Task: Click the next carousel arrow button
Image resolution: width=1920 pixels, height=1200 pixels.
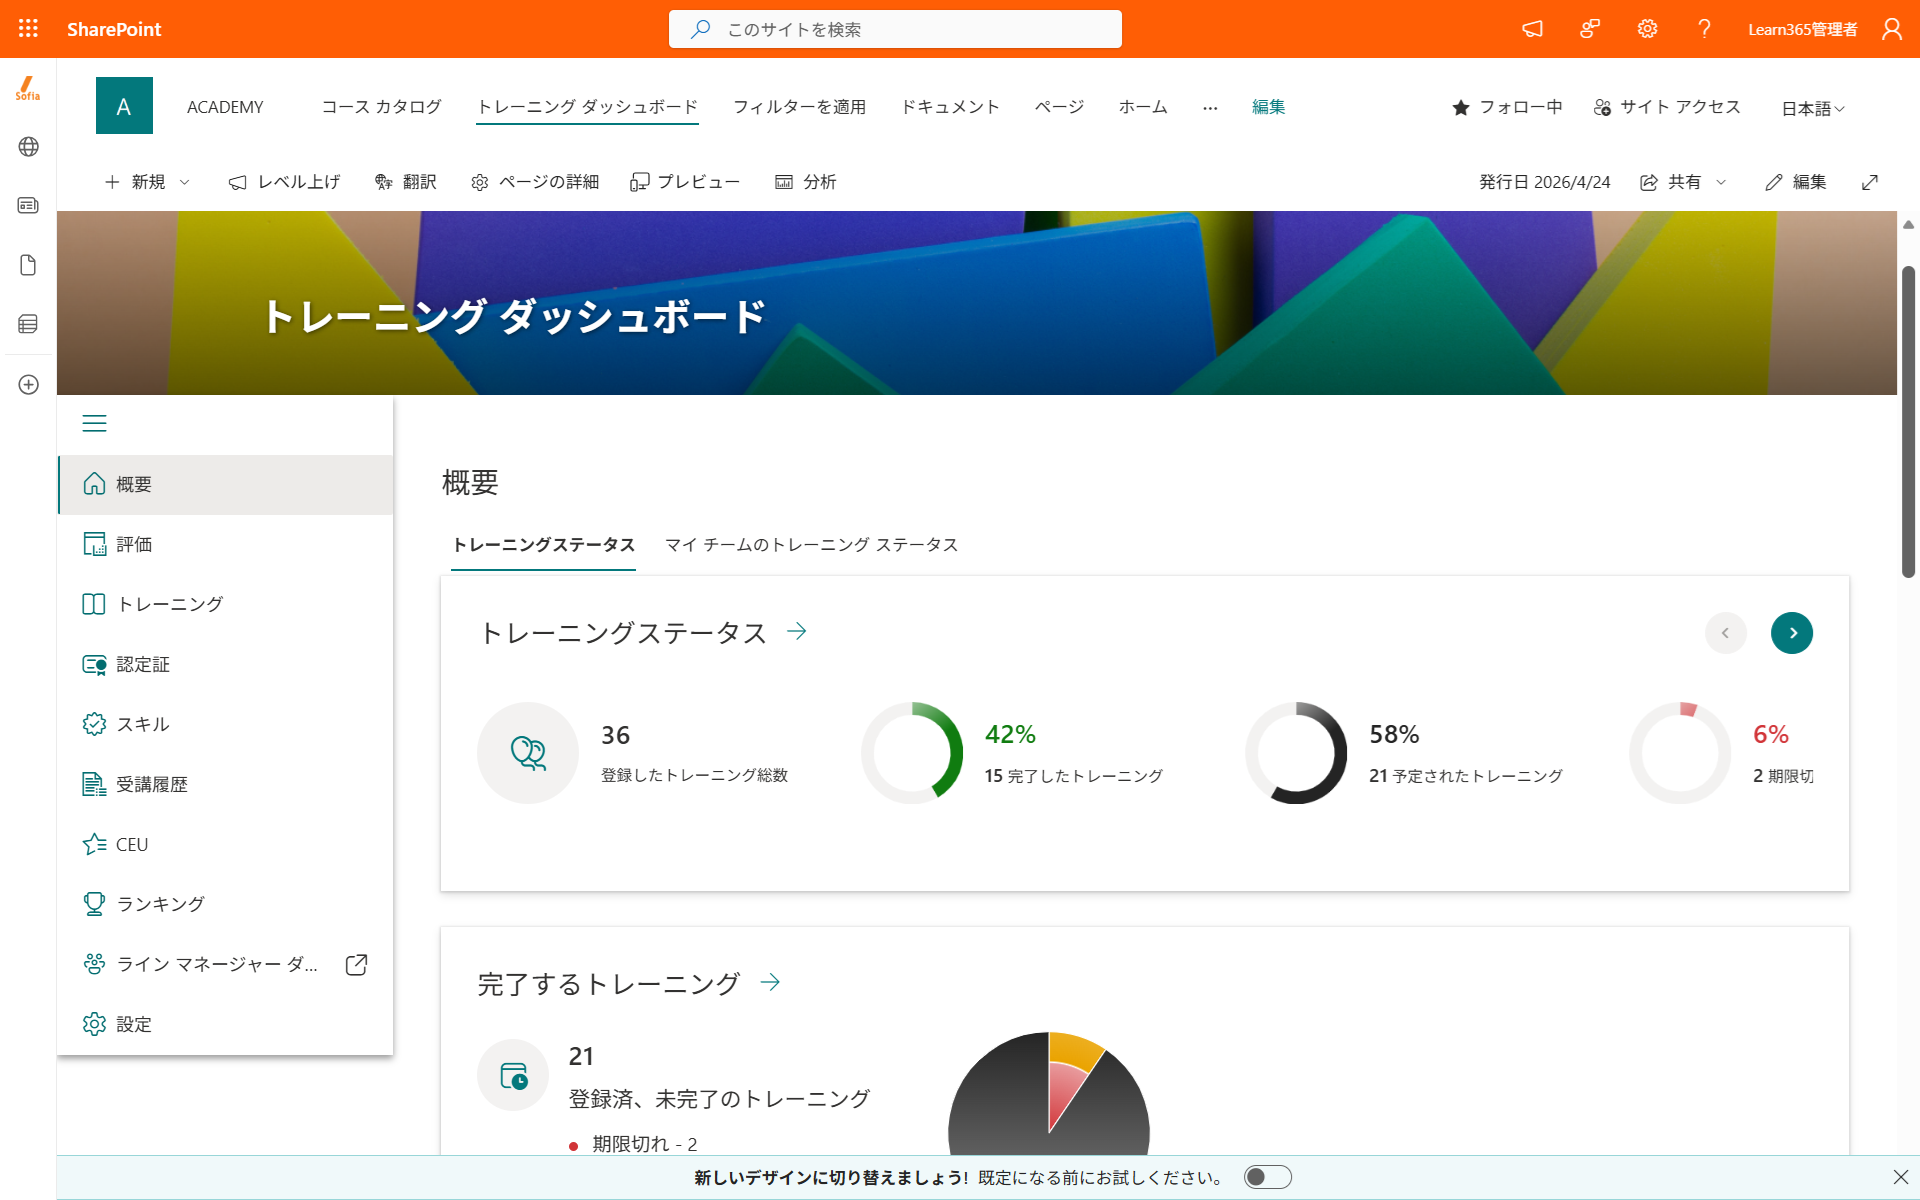Action: [1791, 633]
